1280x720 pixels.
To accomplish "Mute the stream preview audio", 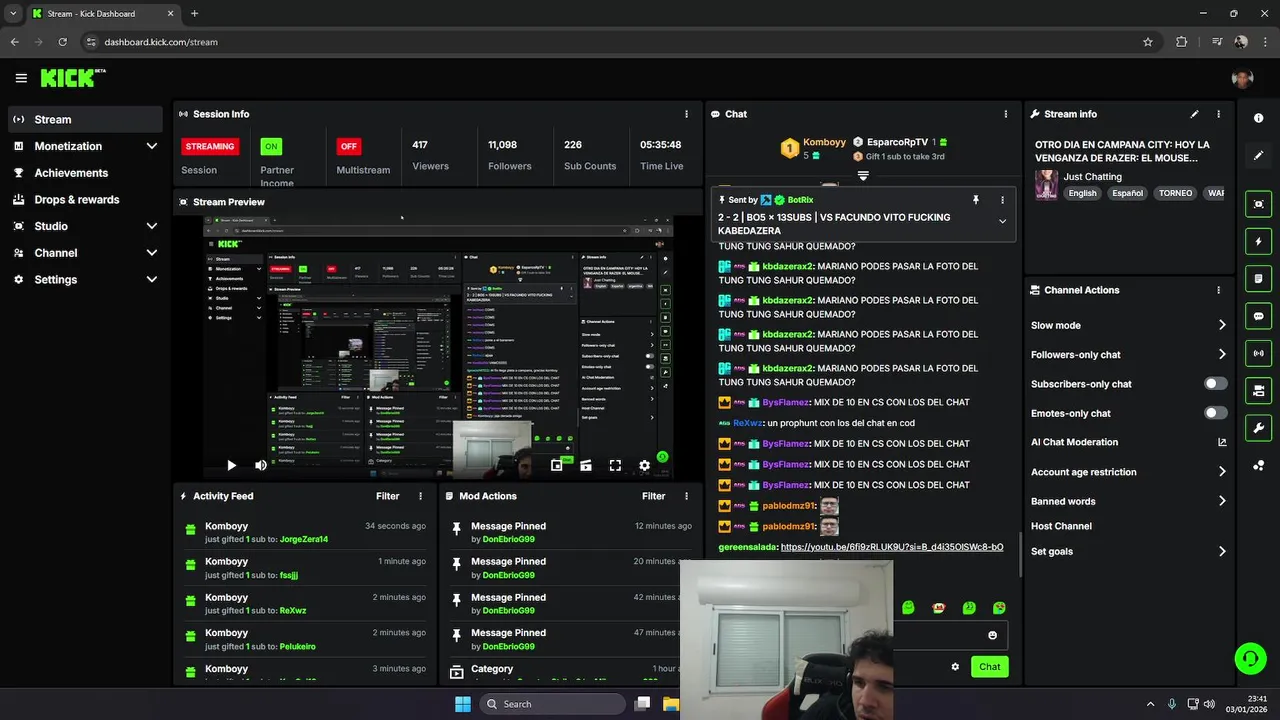I will 260,465.
